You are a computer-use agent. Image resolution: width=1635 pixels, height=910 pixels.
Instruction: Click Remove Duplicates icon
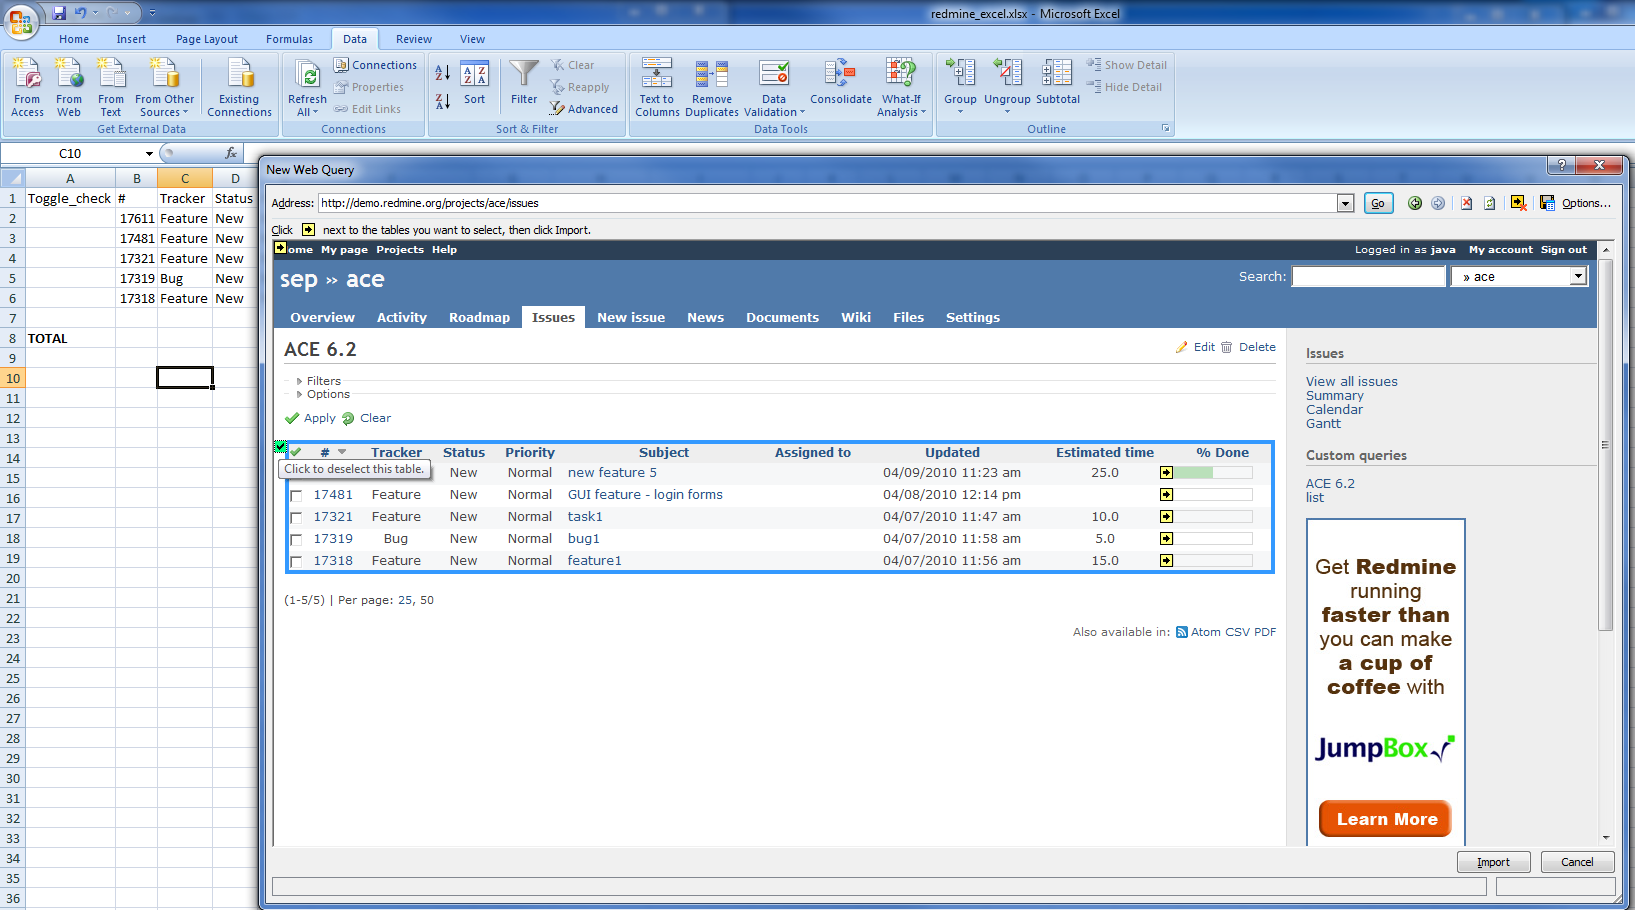(712, 87)
